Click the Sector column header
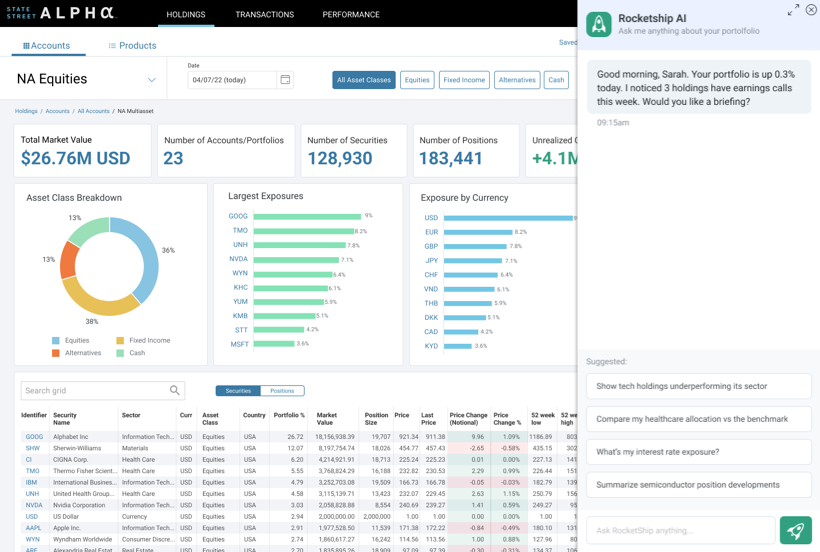 [x=131, y=415]
